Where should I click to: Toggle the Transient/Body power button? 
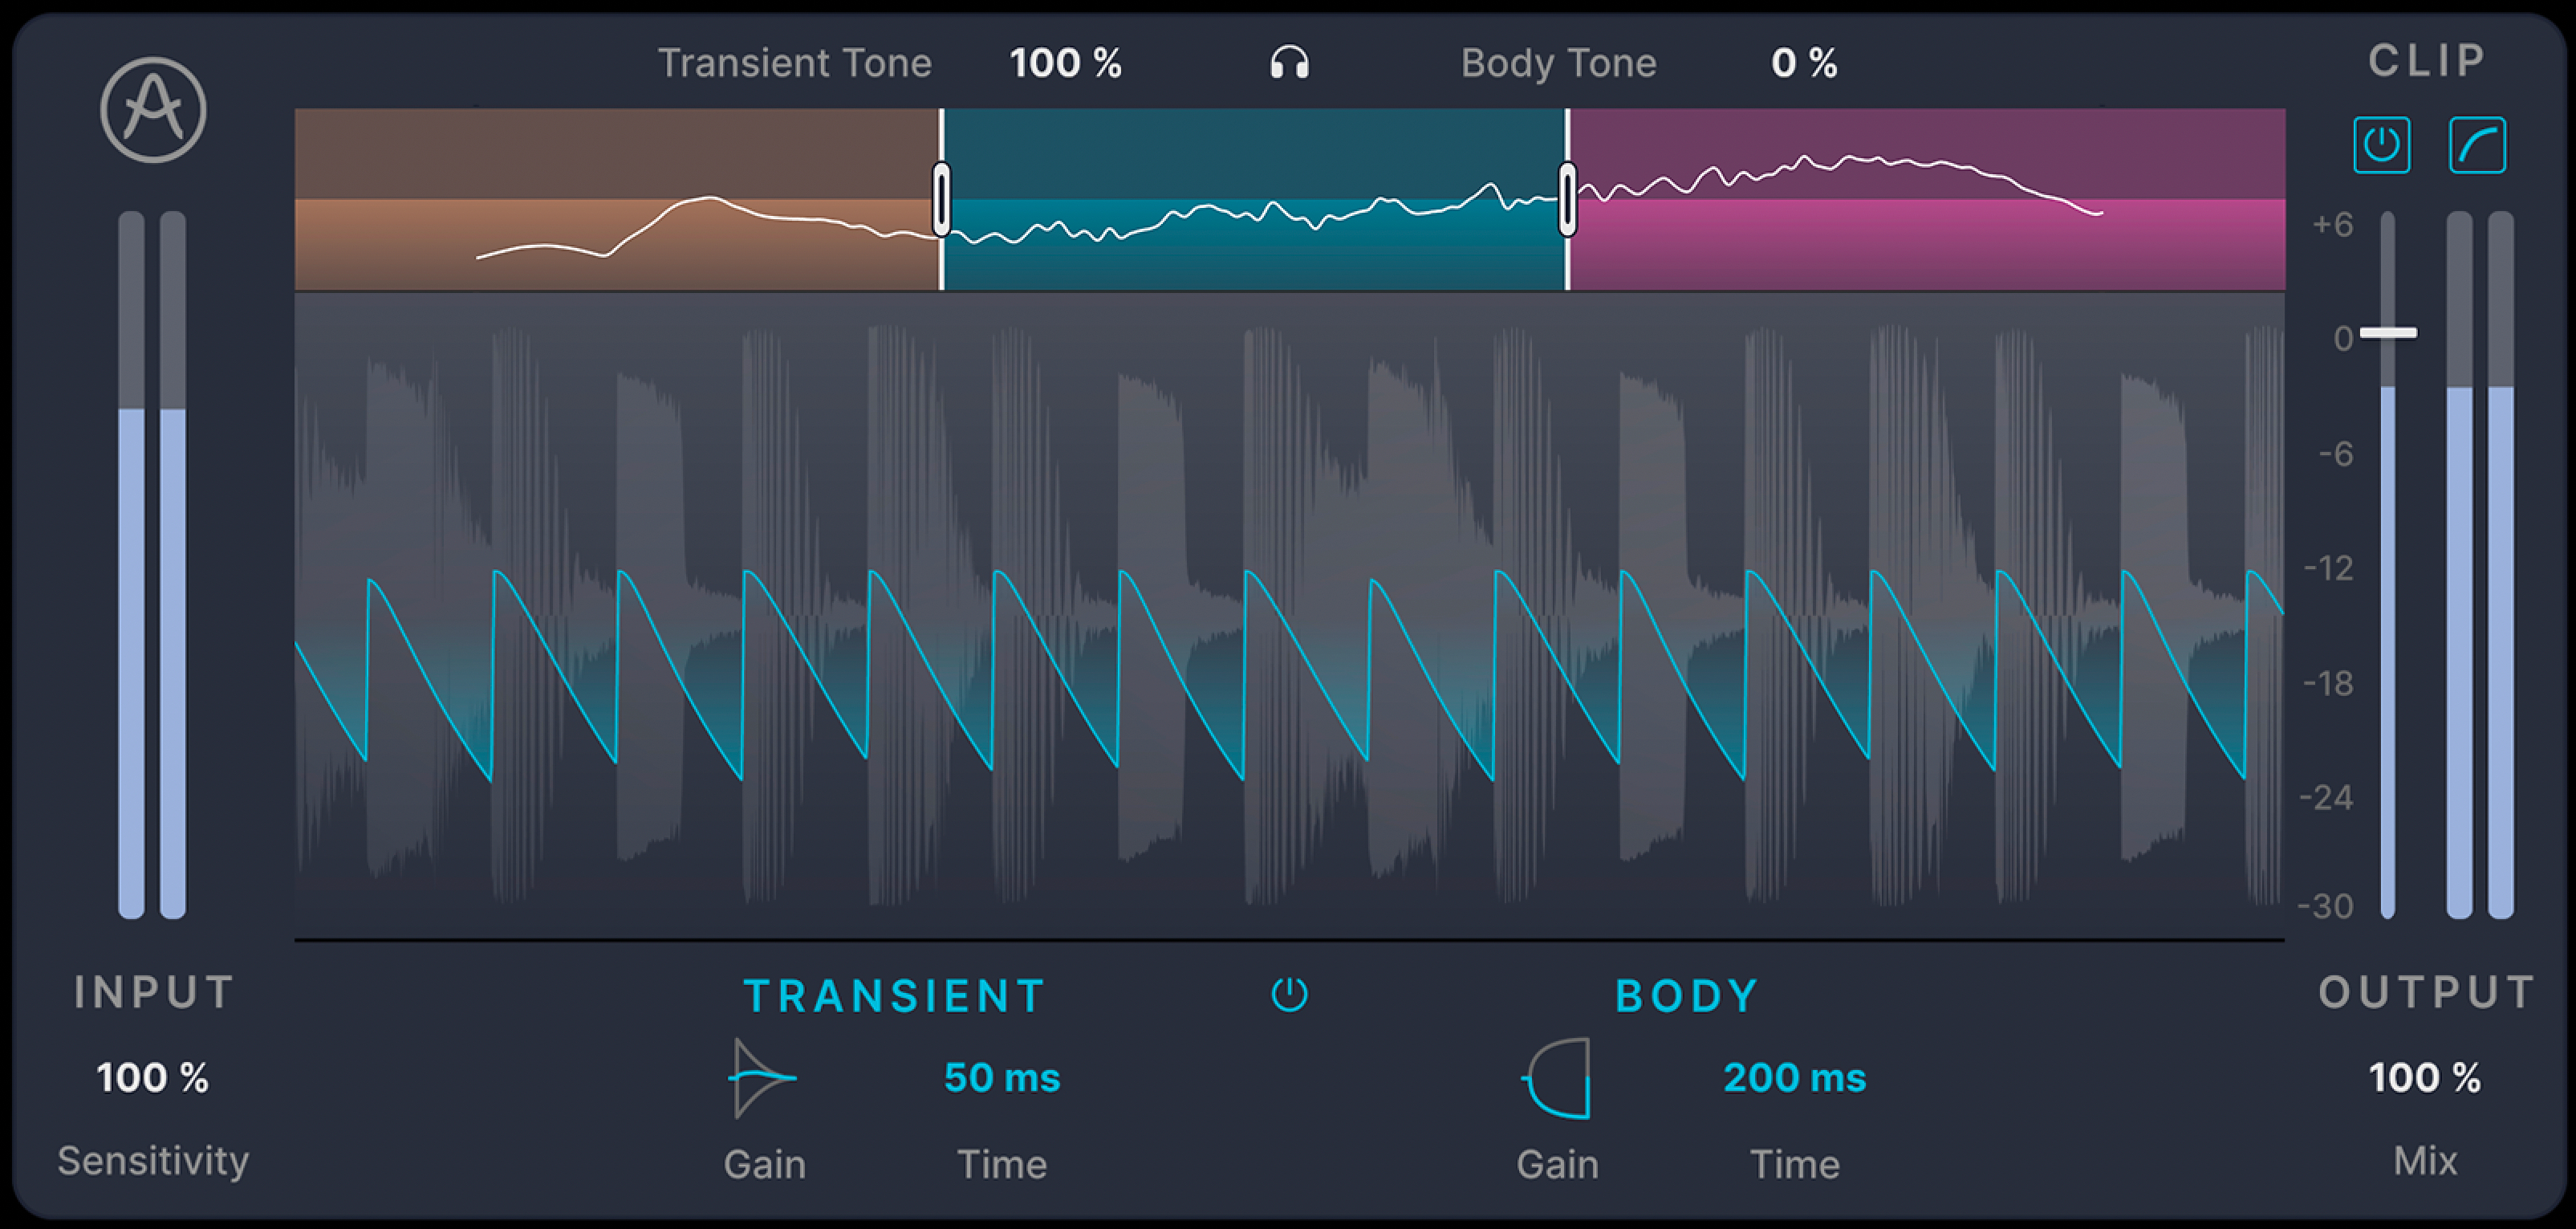coord(1289,995)
